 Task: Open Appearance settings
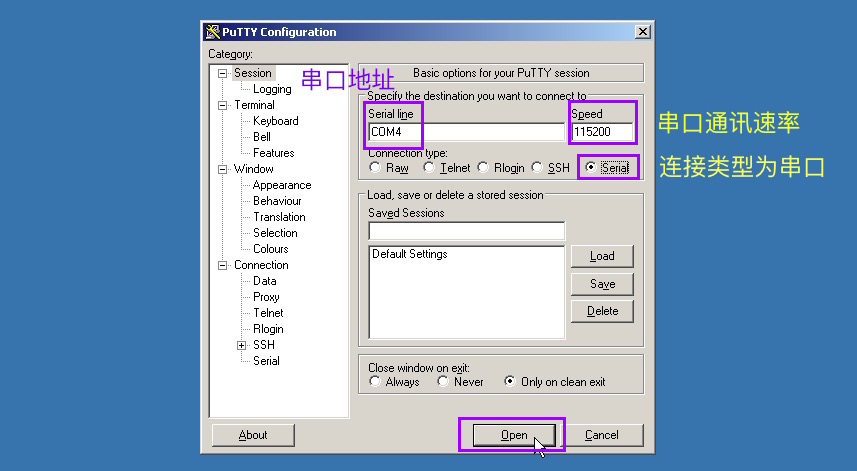tap(282, 185)
